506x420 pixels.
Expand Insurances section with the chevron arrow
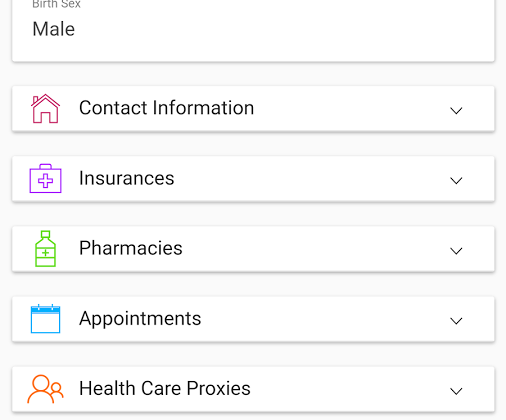tap(456, 180)
